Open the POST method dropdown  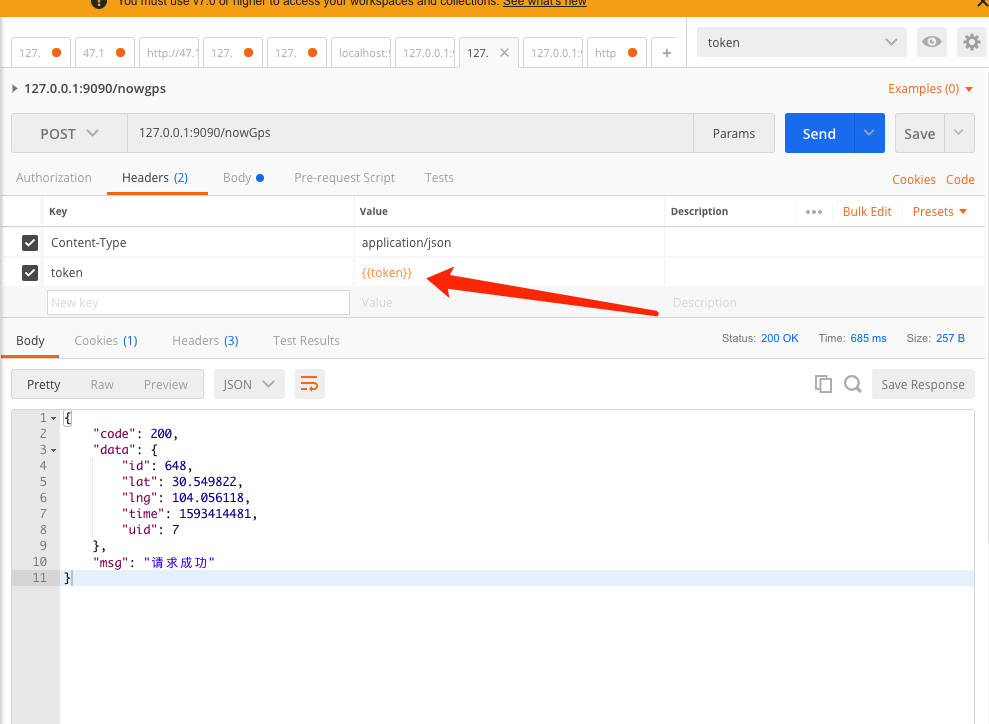(68, 132)
